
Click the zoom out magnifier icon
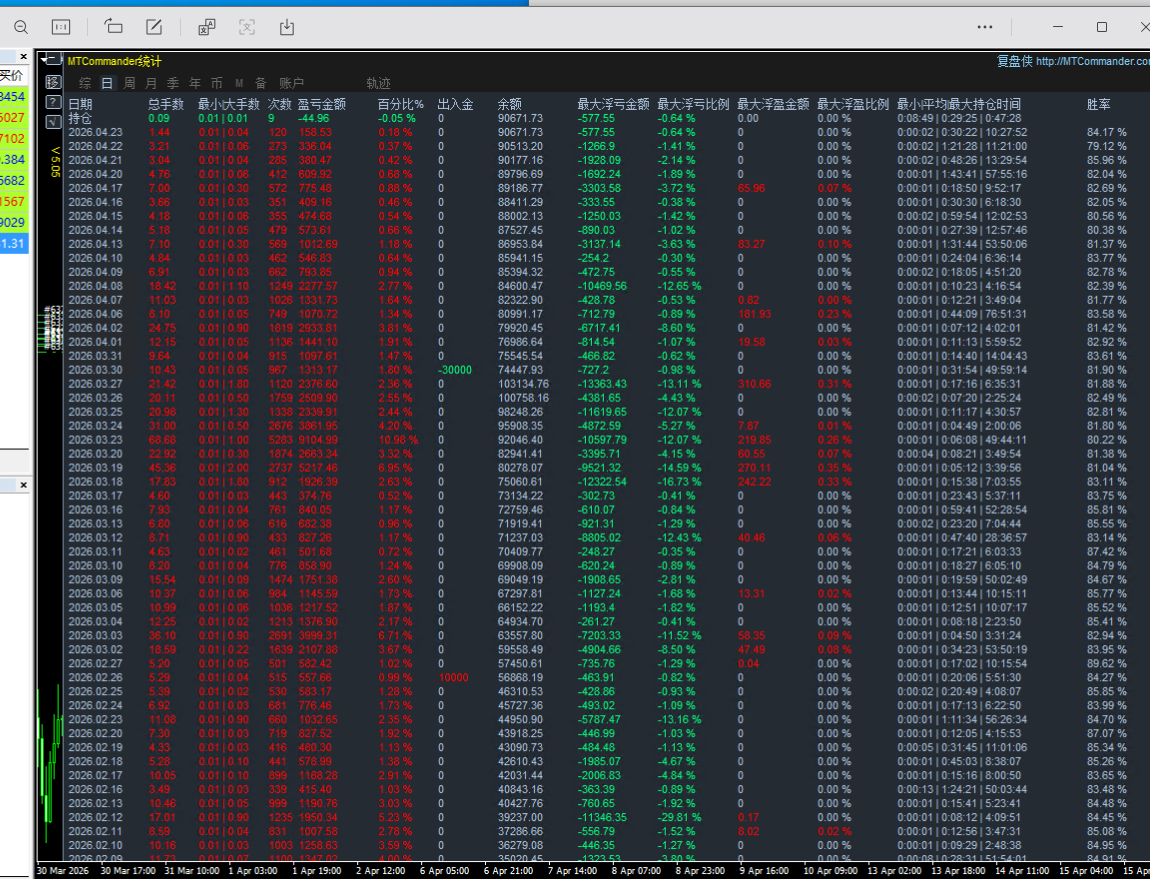(20, 27)
